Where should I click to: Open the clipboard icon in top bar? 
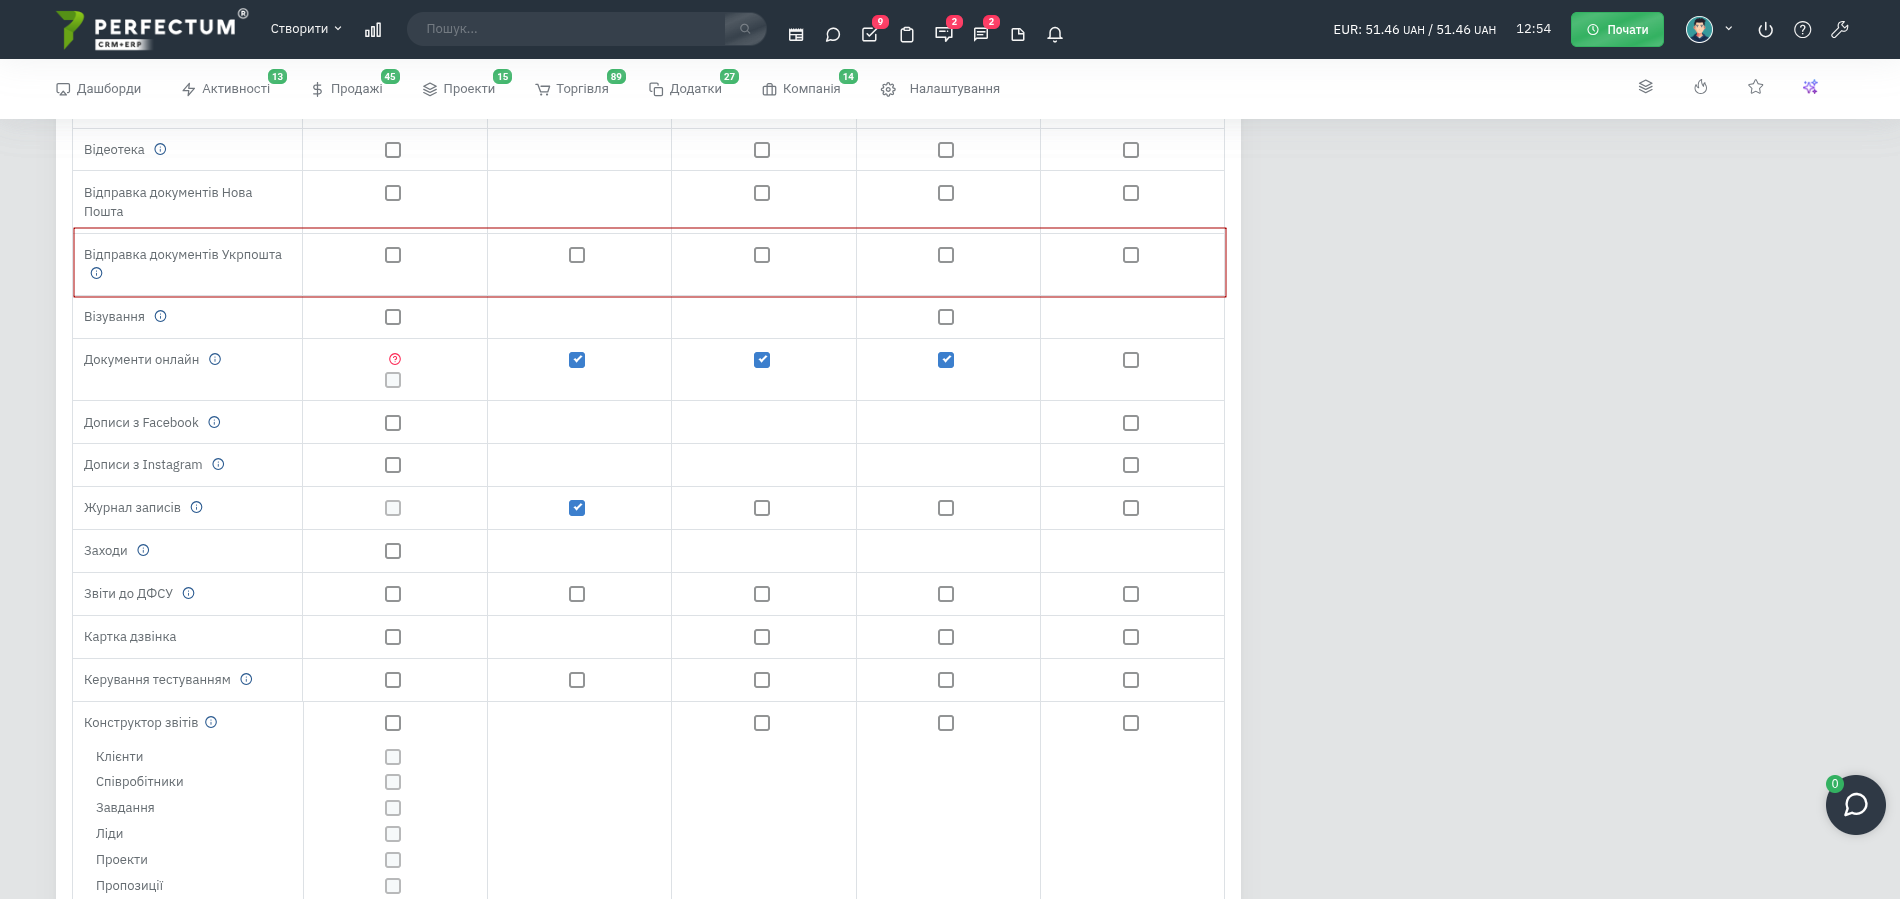(x=907, y=34)
